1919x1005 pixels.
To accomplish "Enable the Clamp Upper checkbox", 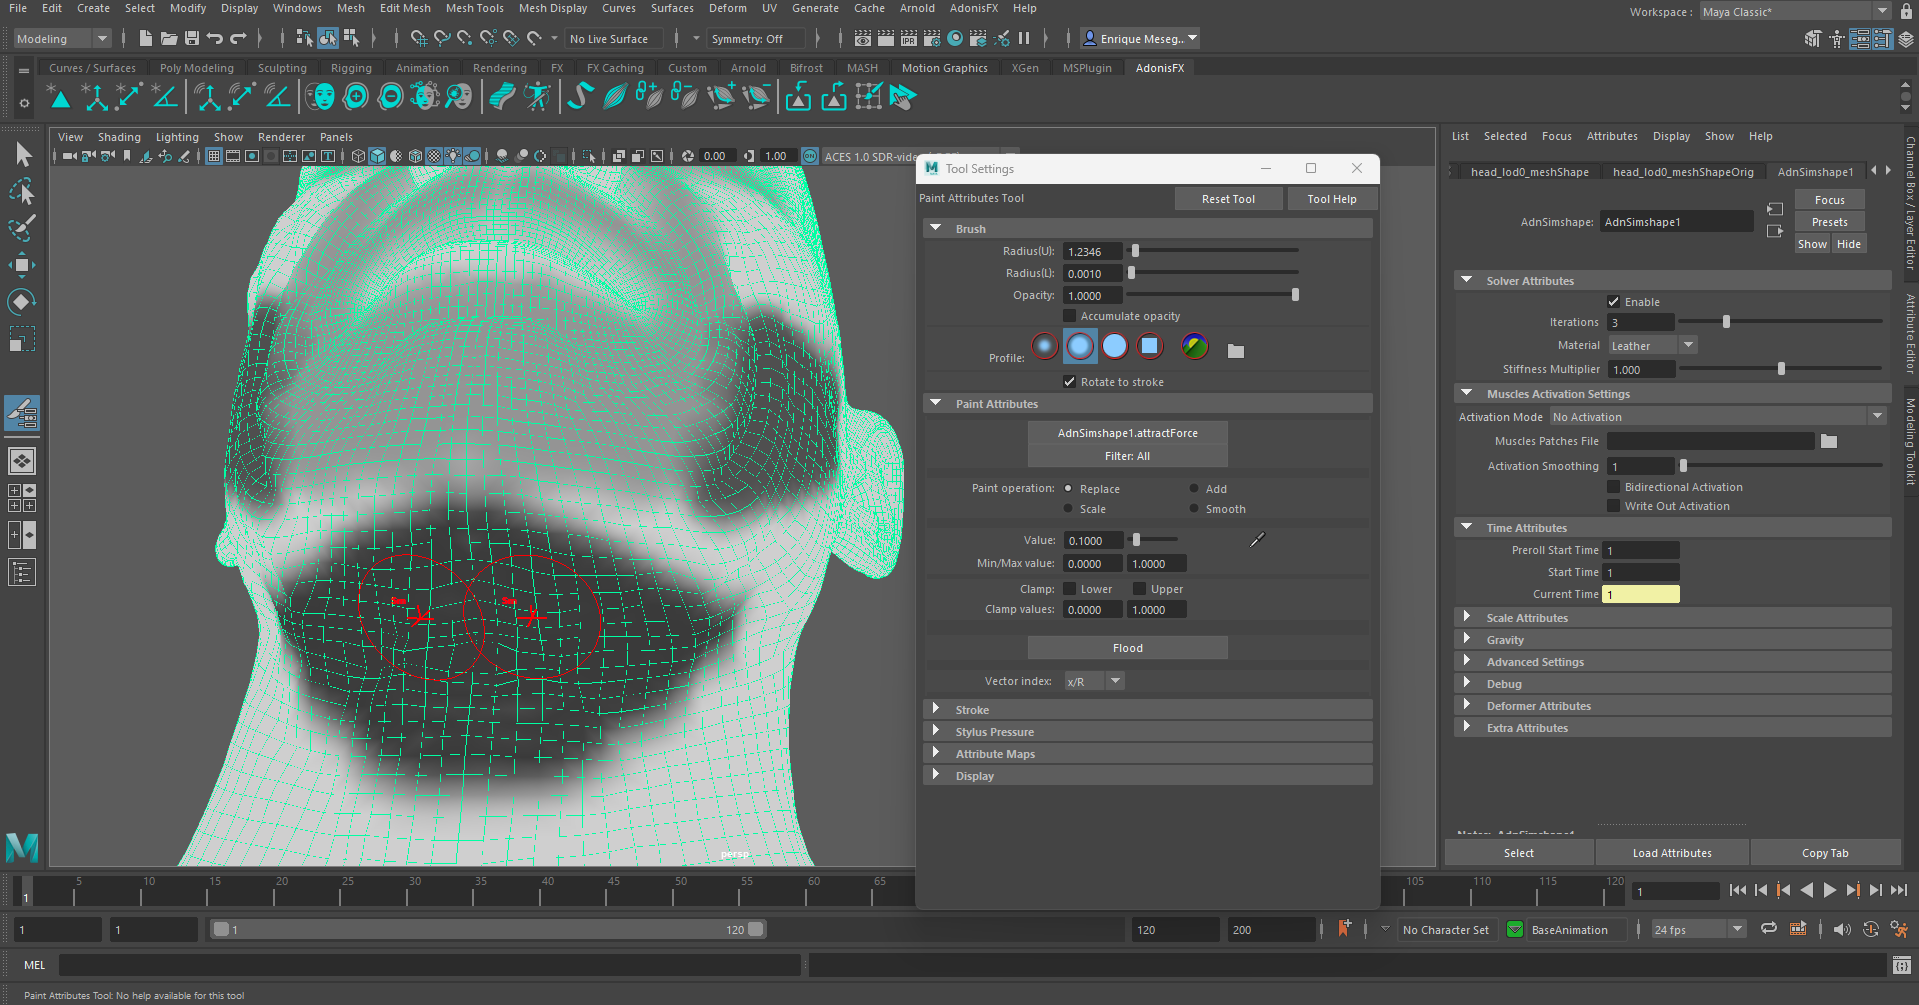I will (x=1139, y=589).
